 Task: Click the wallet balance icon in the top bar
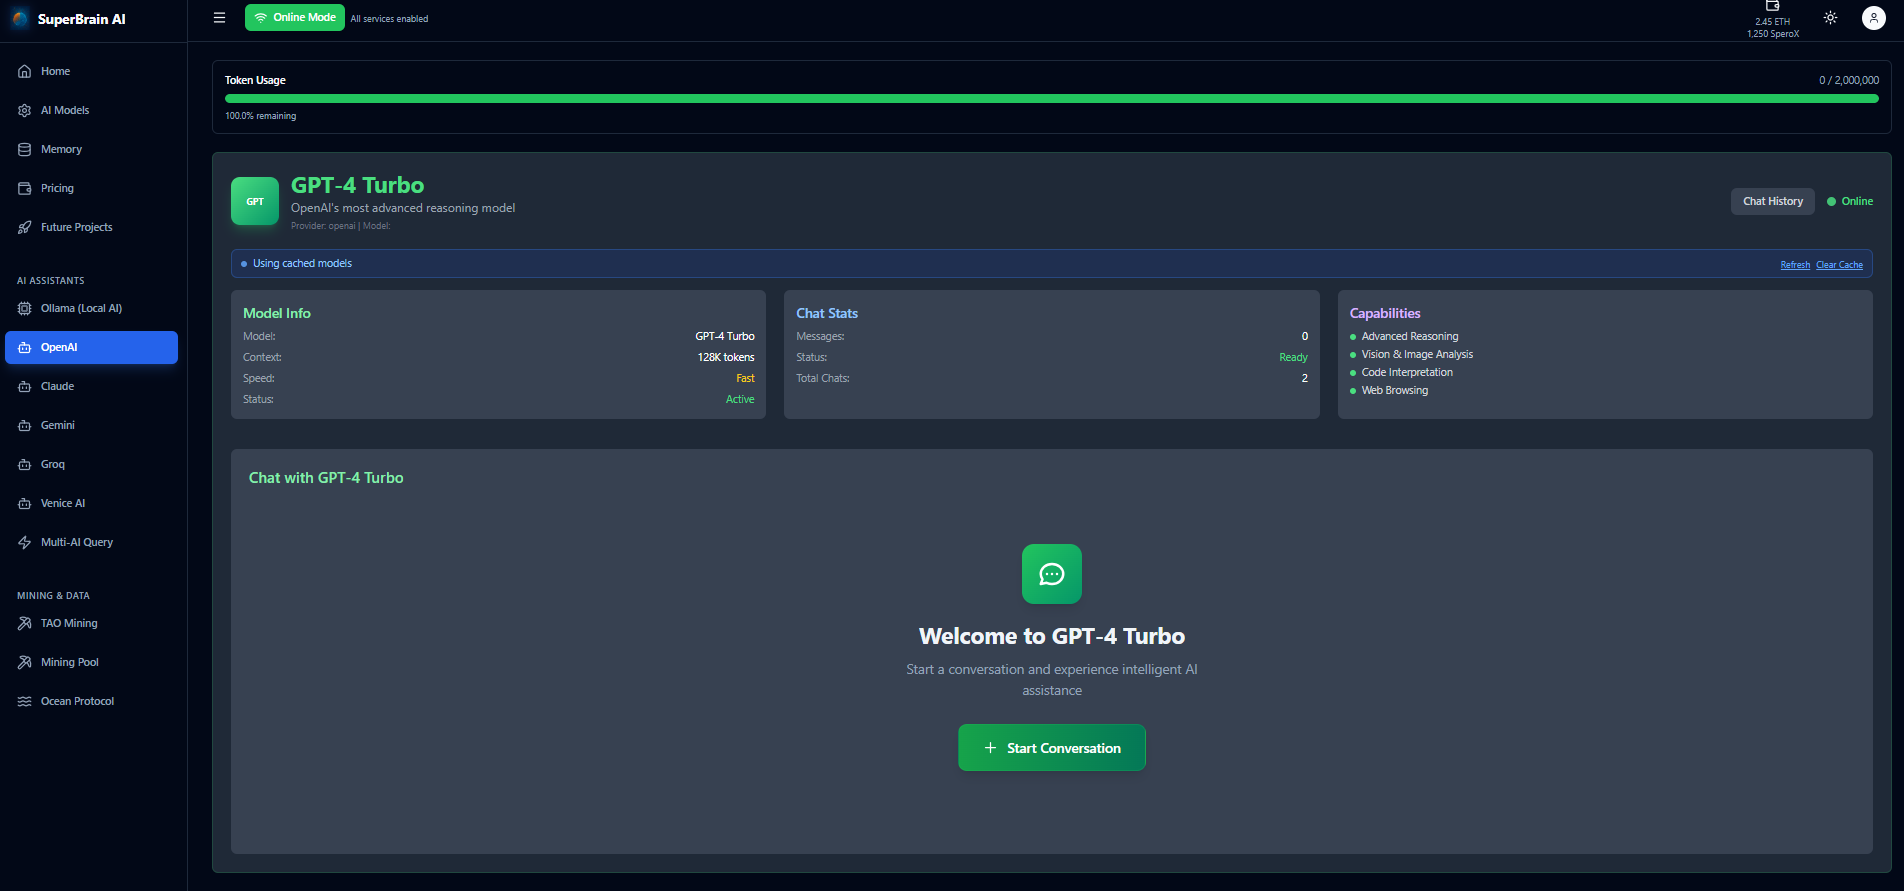(x=1773, y=6)
